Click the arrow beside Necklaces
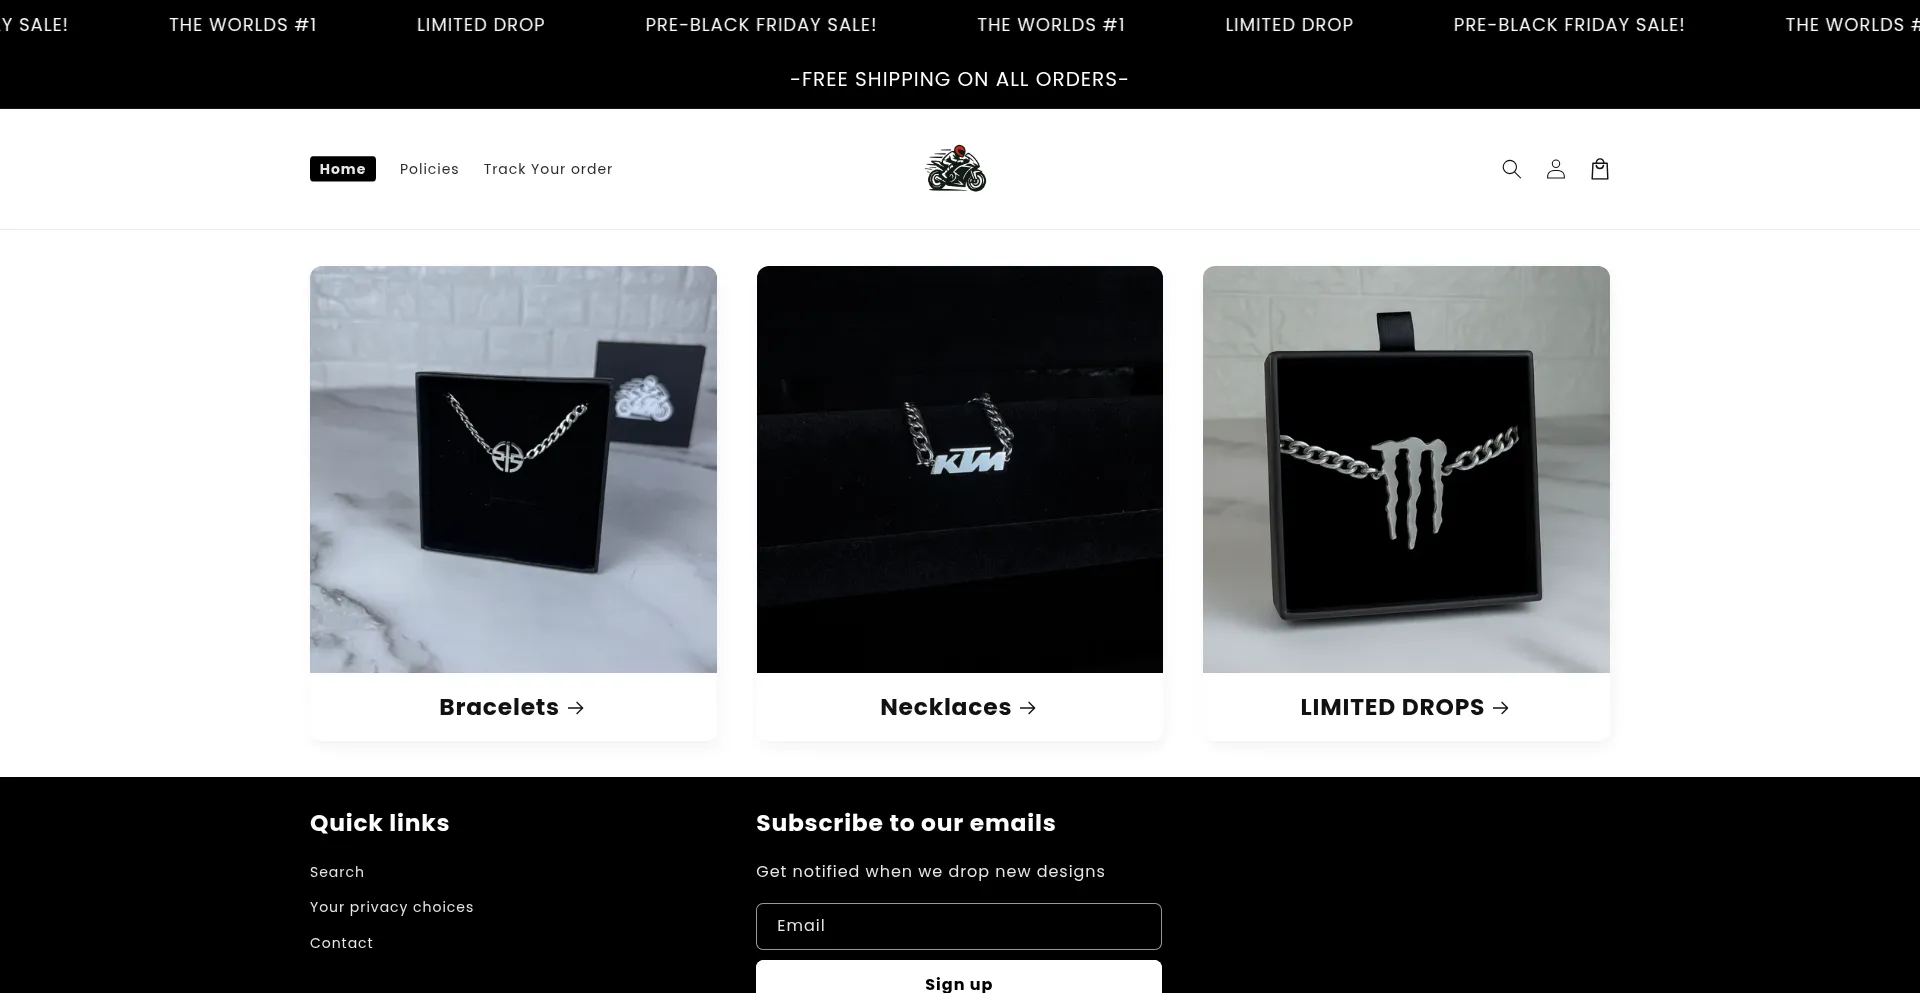 tap(1028, 708)
